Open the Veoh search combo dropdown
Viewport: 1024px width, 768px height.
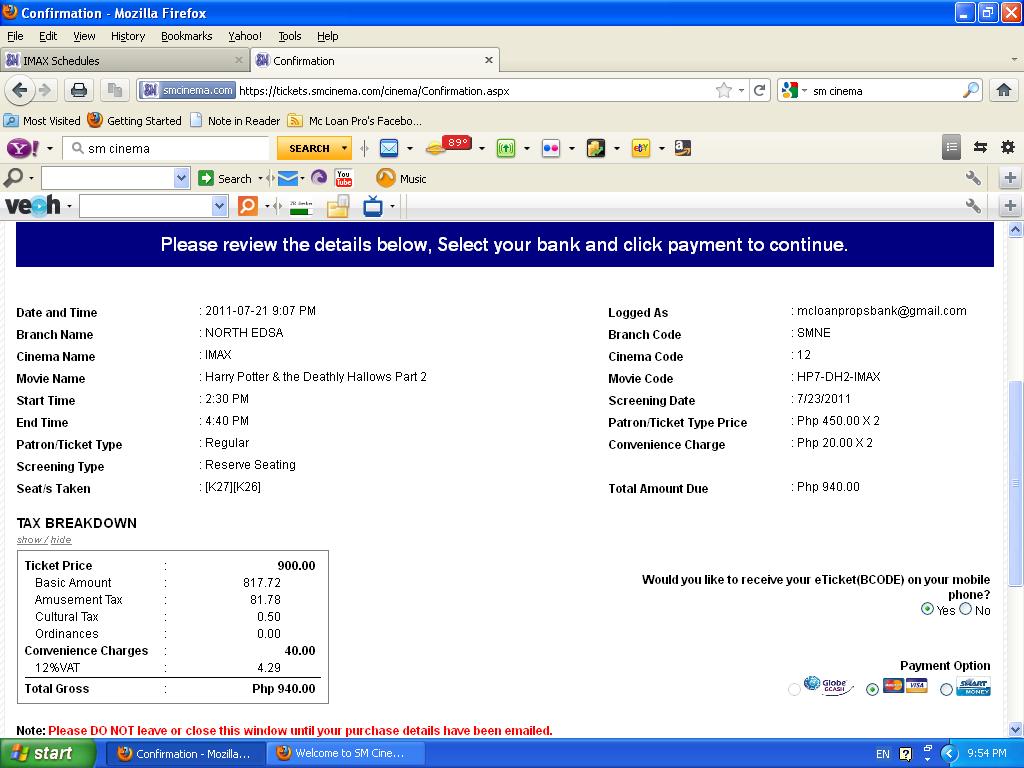[219, 206]
